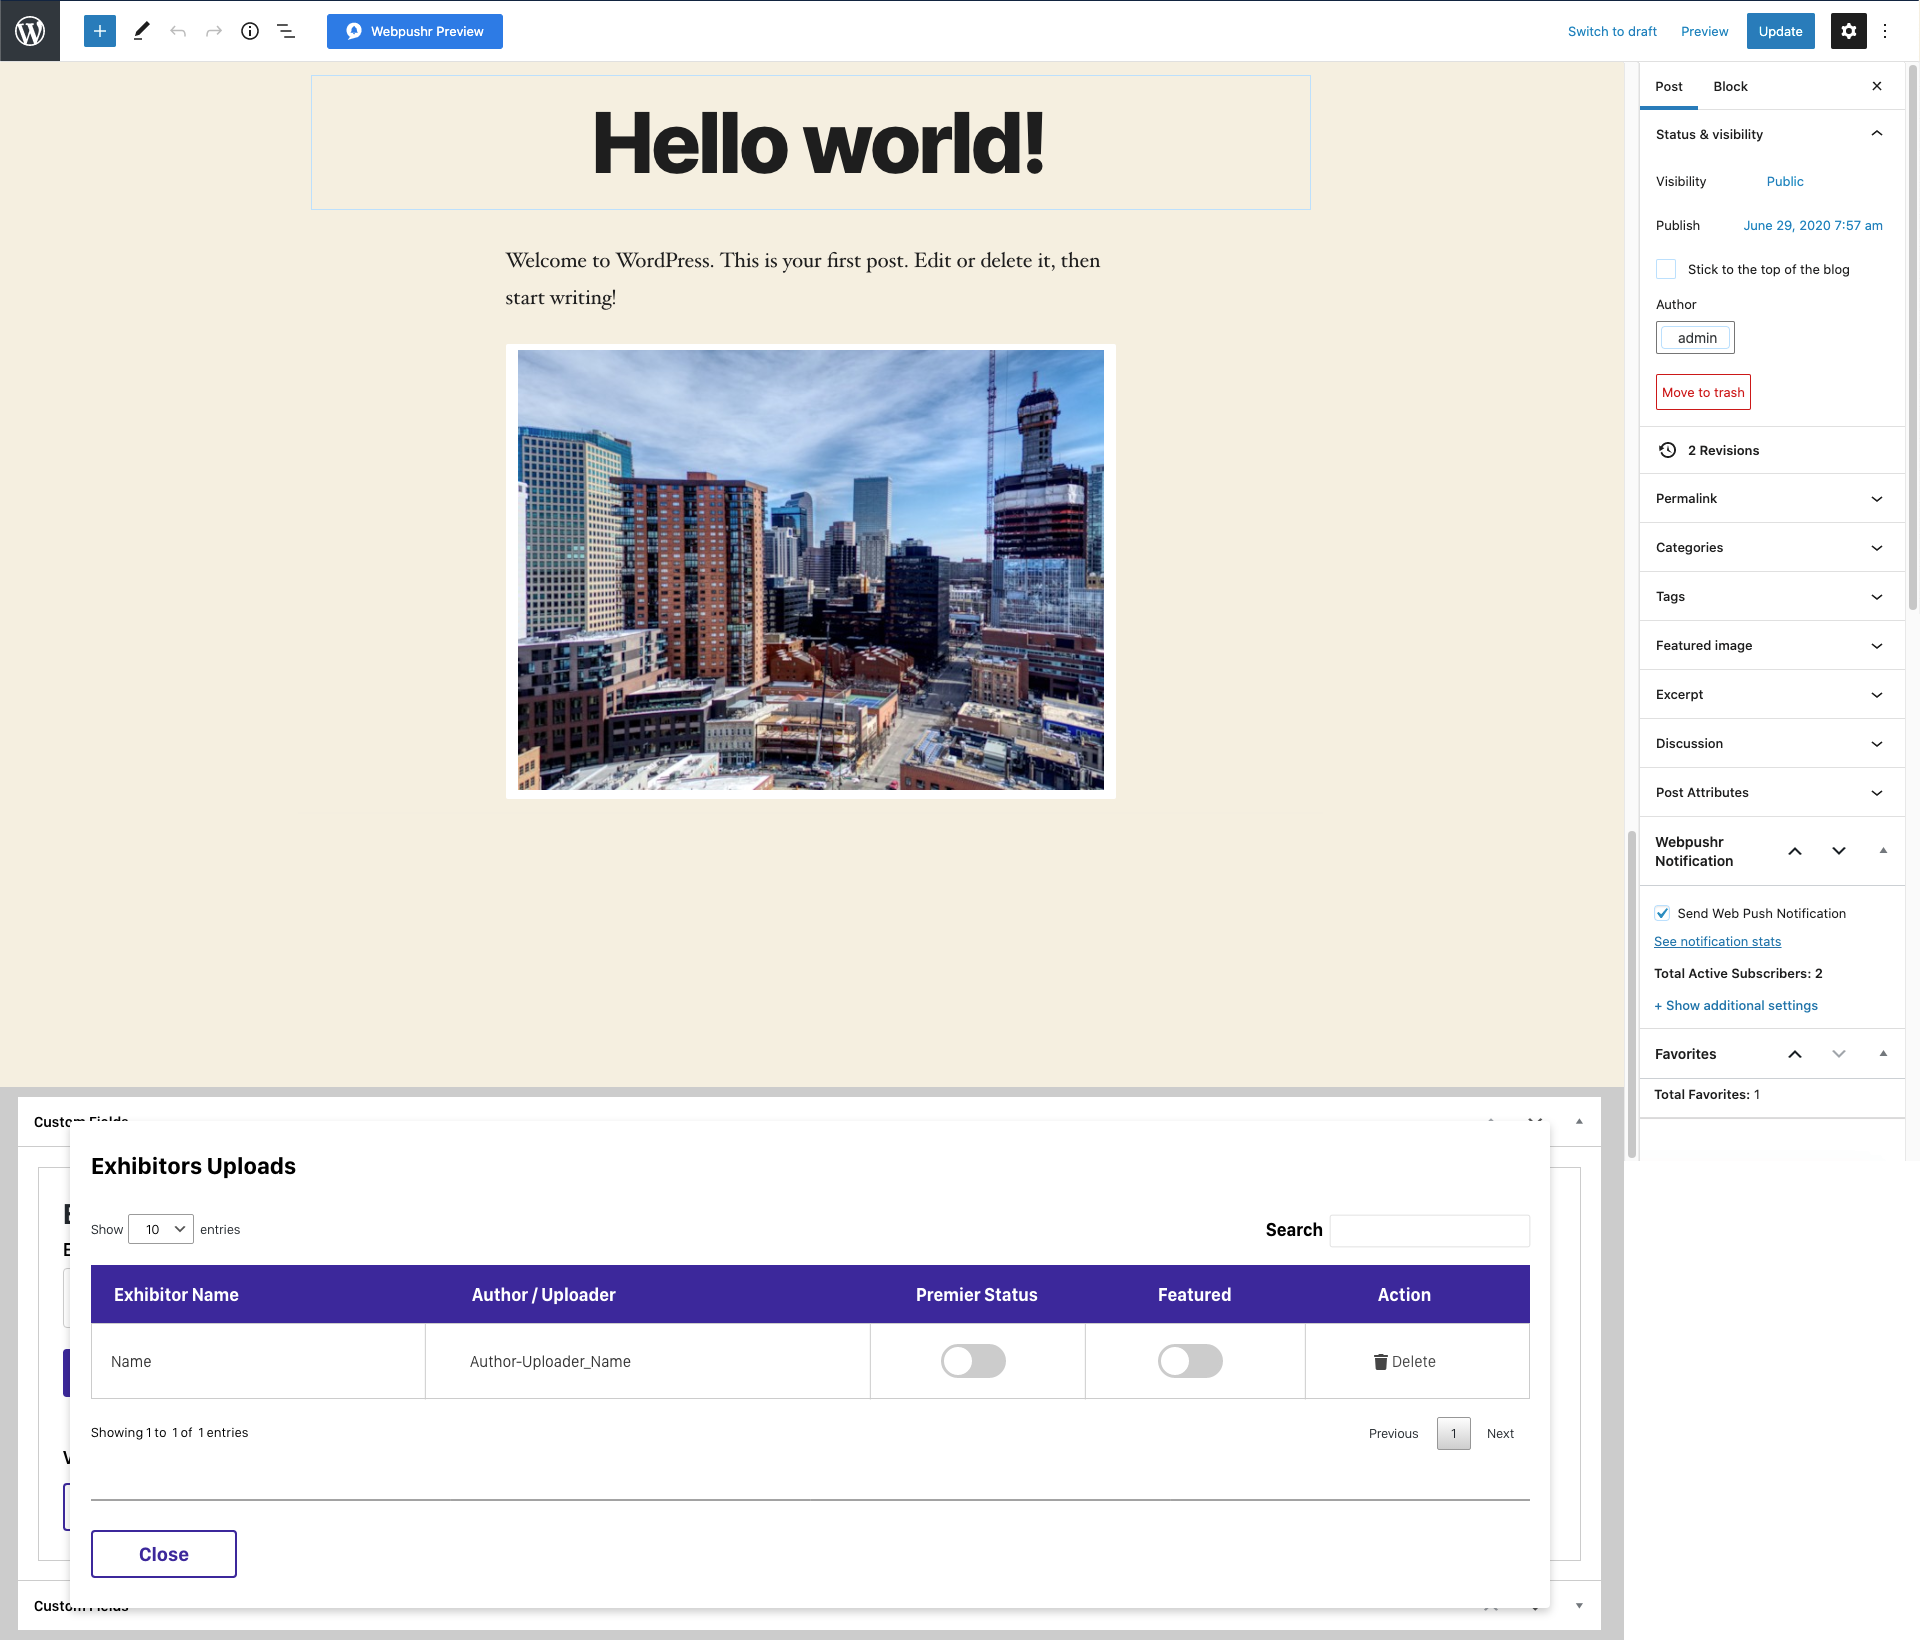Click the settings gear icon
The image size is (1920, 1640).
point(1848,31)
